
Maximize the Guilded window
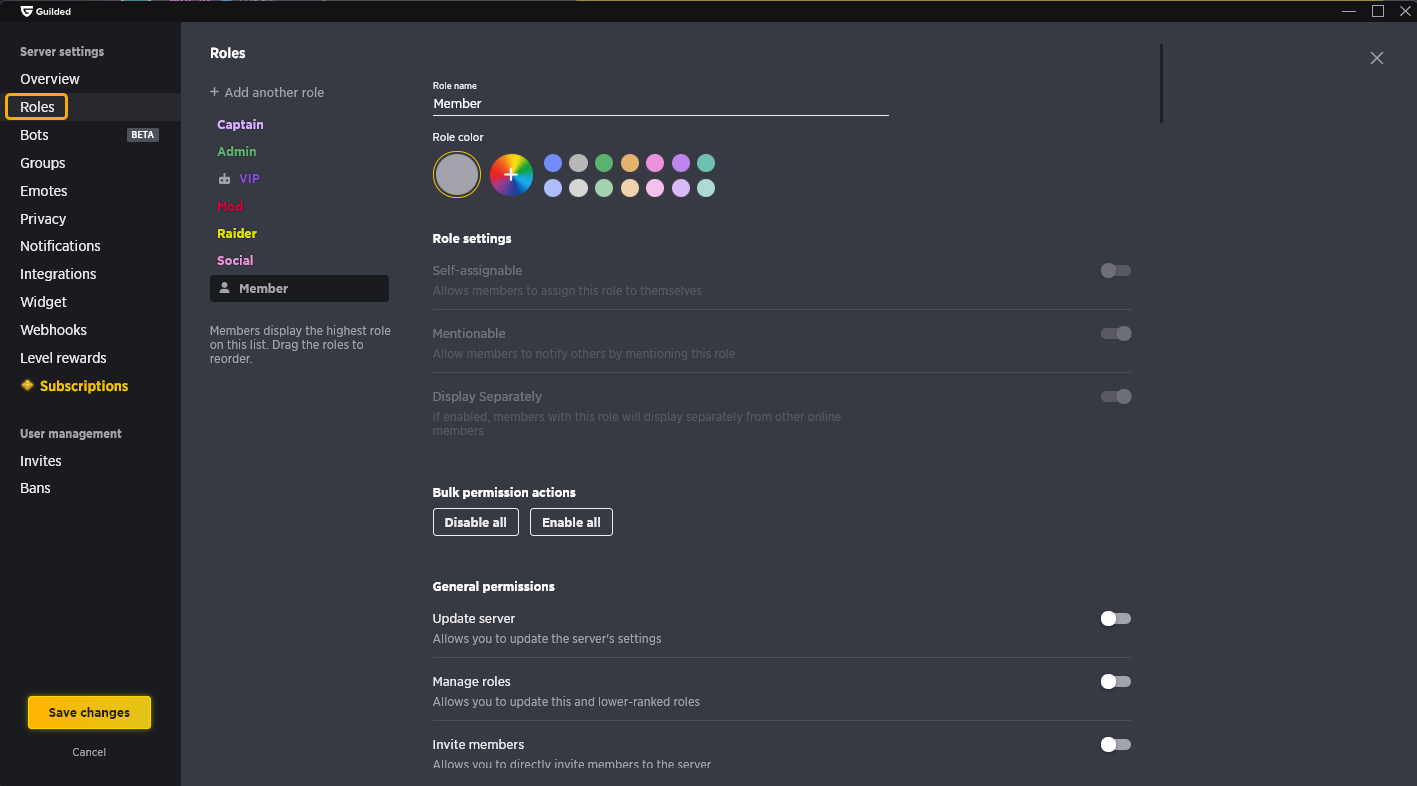1378,11
